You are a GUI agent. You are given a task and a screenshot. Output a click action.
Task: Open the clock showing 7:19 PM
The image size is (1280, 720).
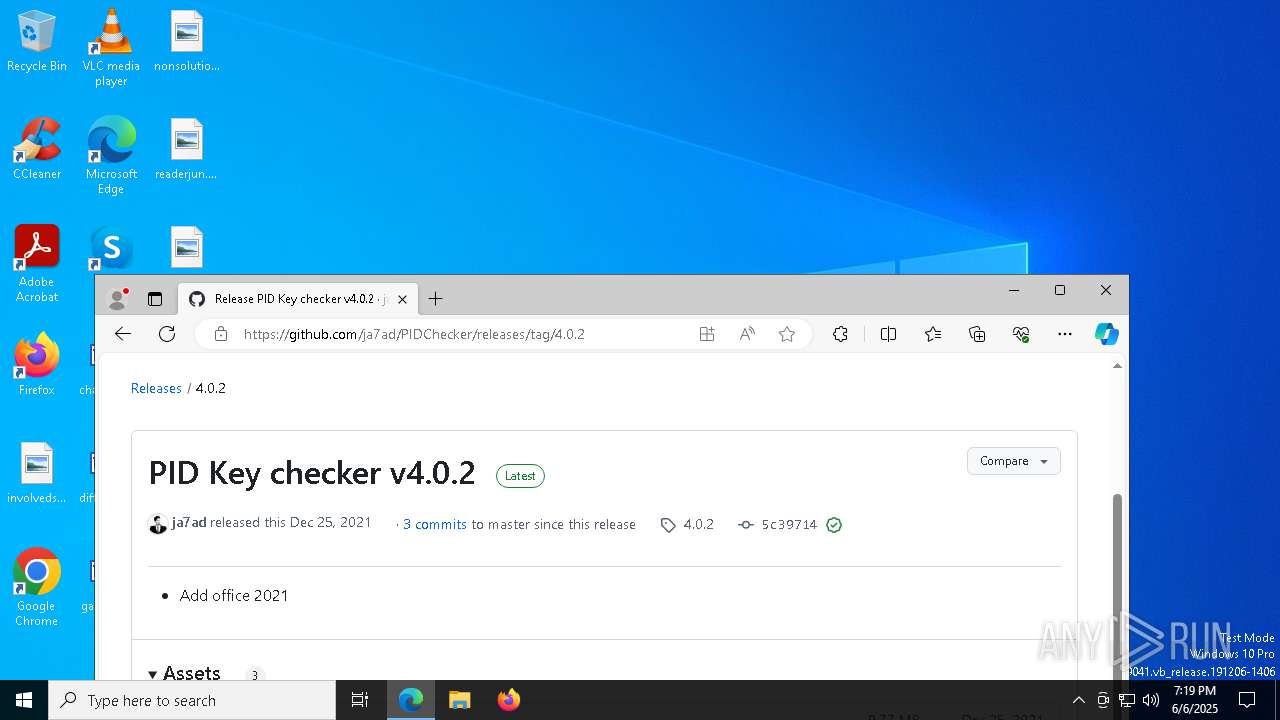(1195, 700)
